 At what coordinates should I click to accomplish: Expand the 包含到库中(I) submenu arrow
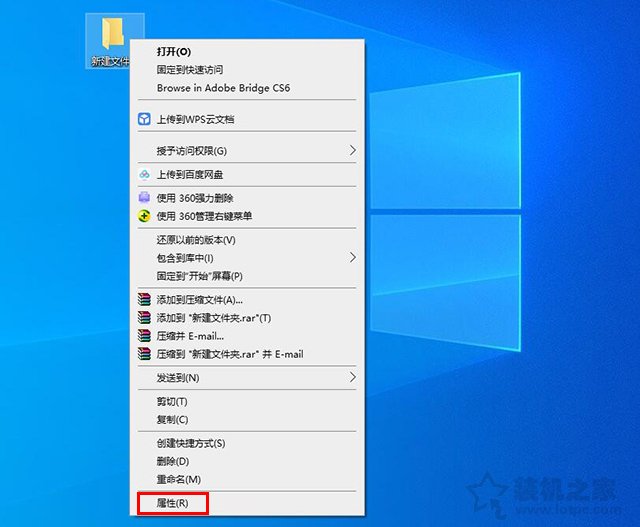[353, 257]
